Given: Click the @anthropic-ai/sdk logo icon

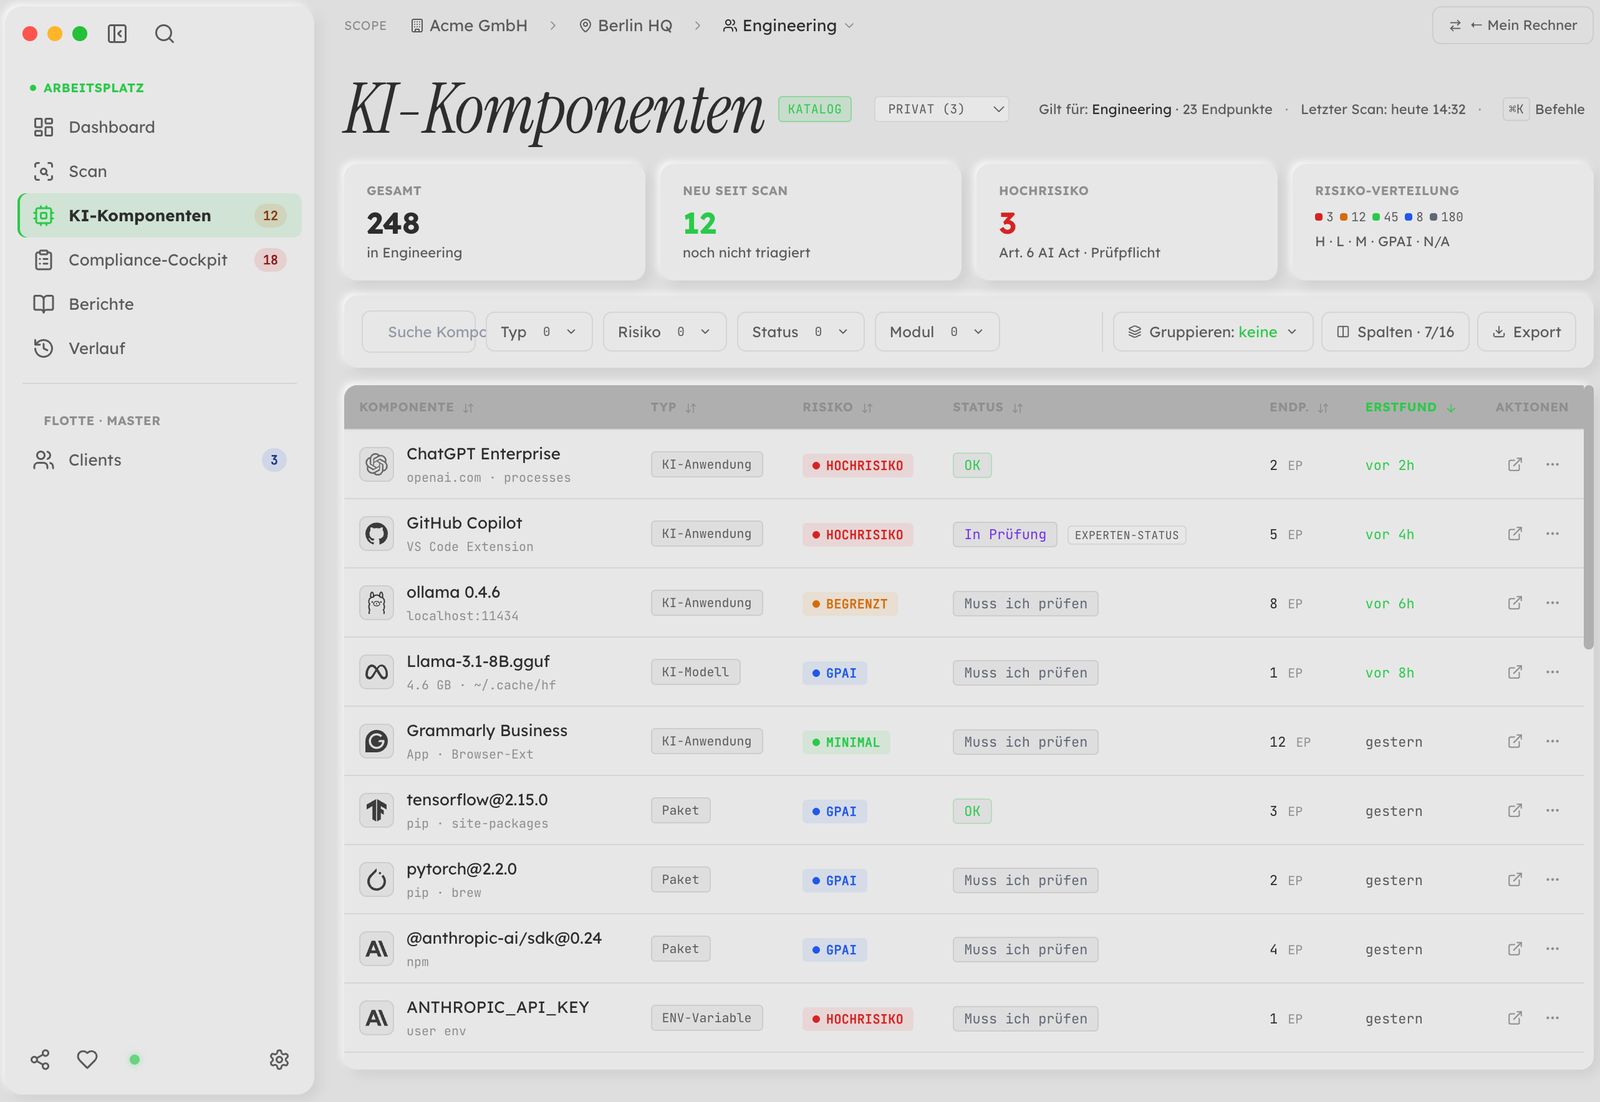Looking at the screenshot, I should pyautogui.click(x=377, y=949).
